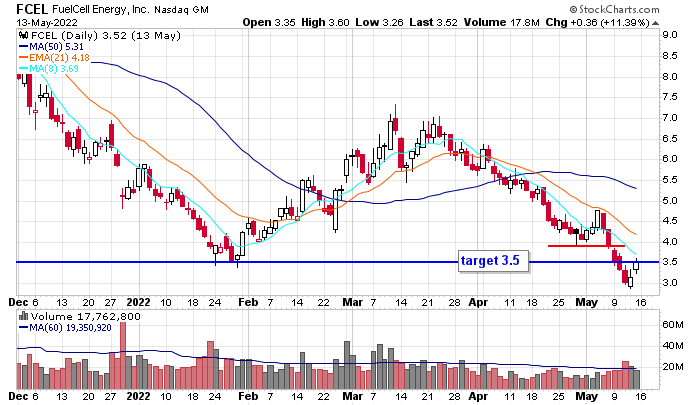Click the MA(50) 5.31 legend entry

[x=51, y=46]
